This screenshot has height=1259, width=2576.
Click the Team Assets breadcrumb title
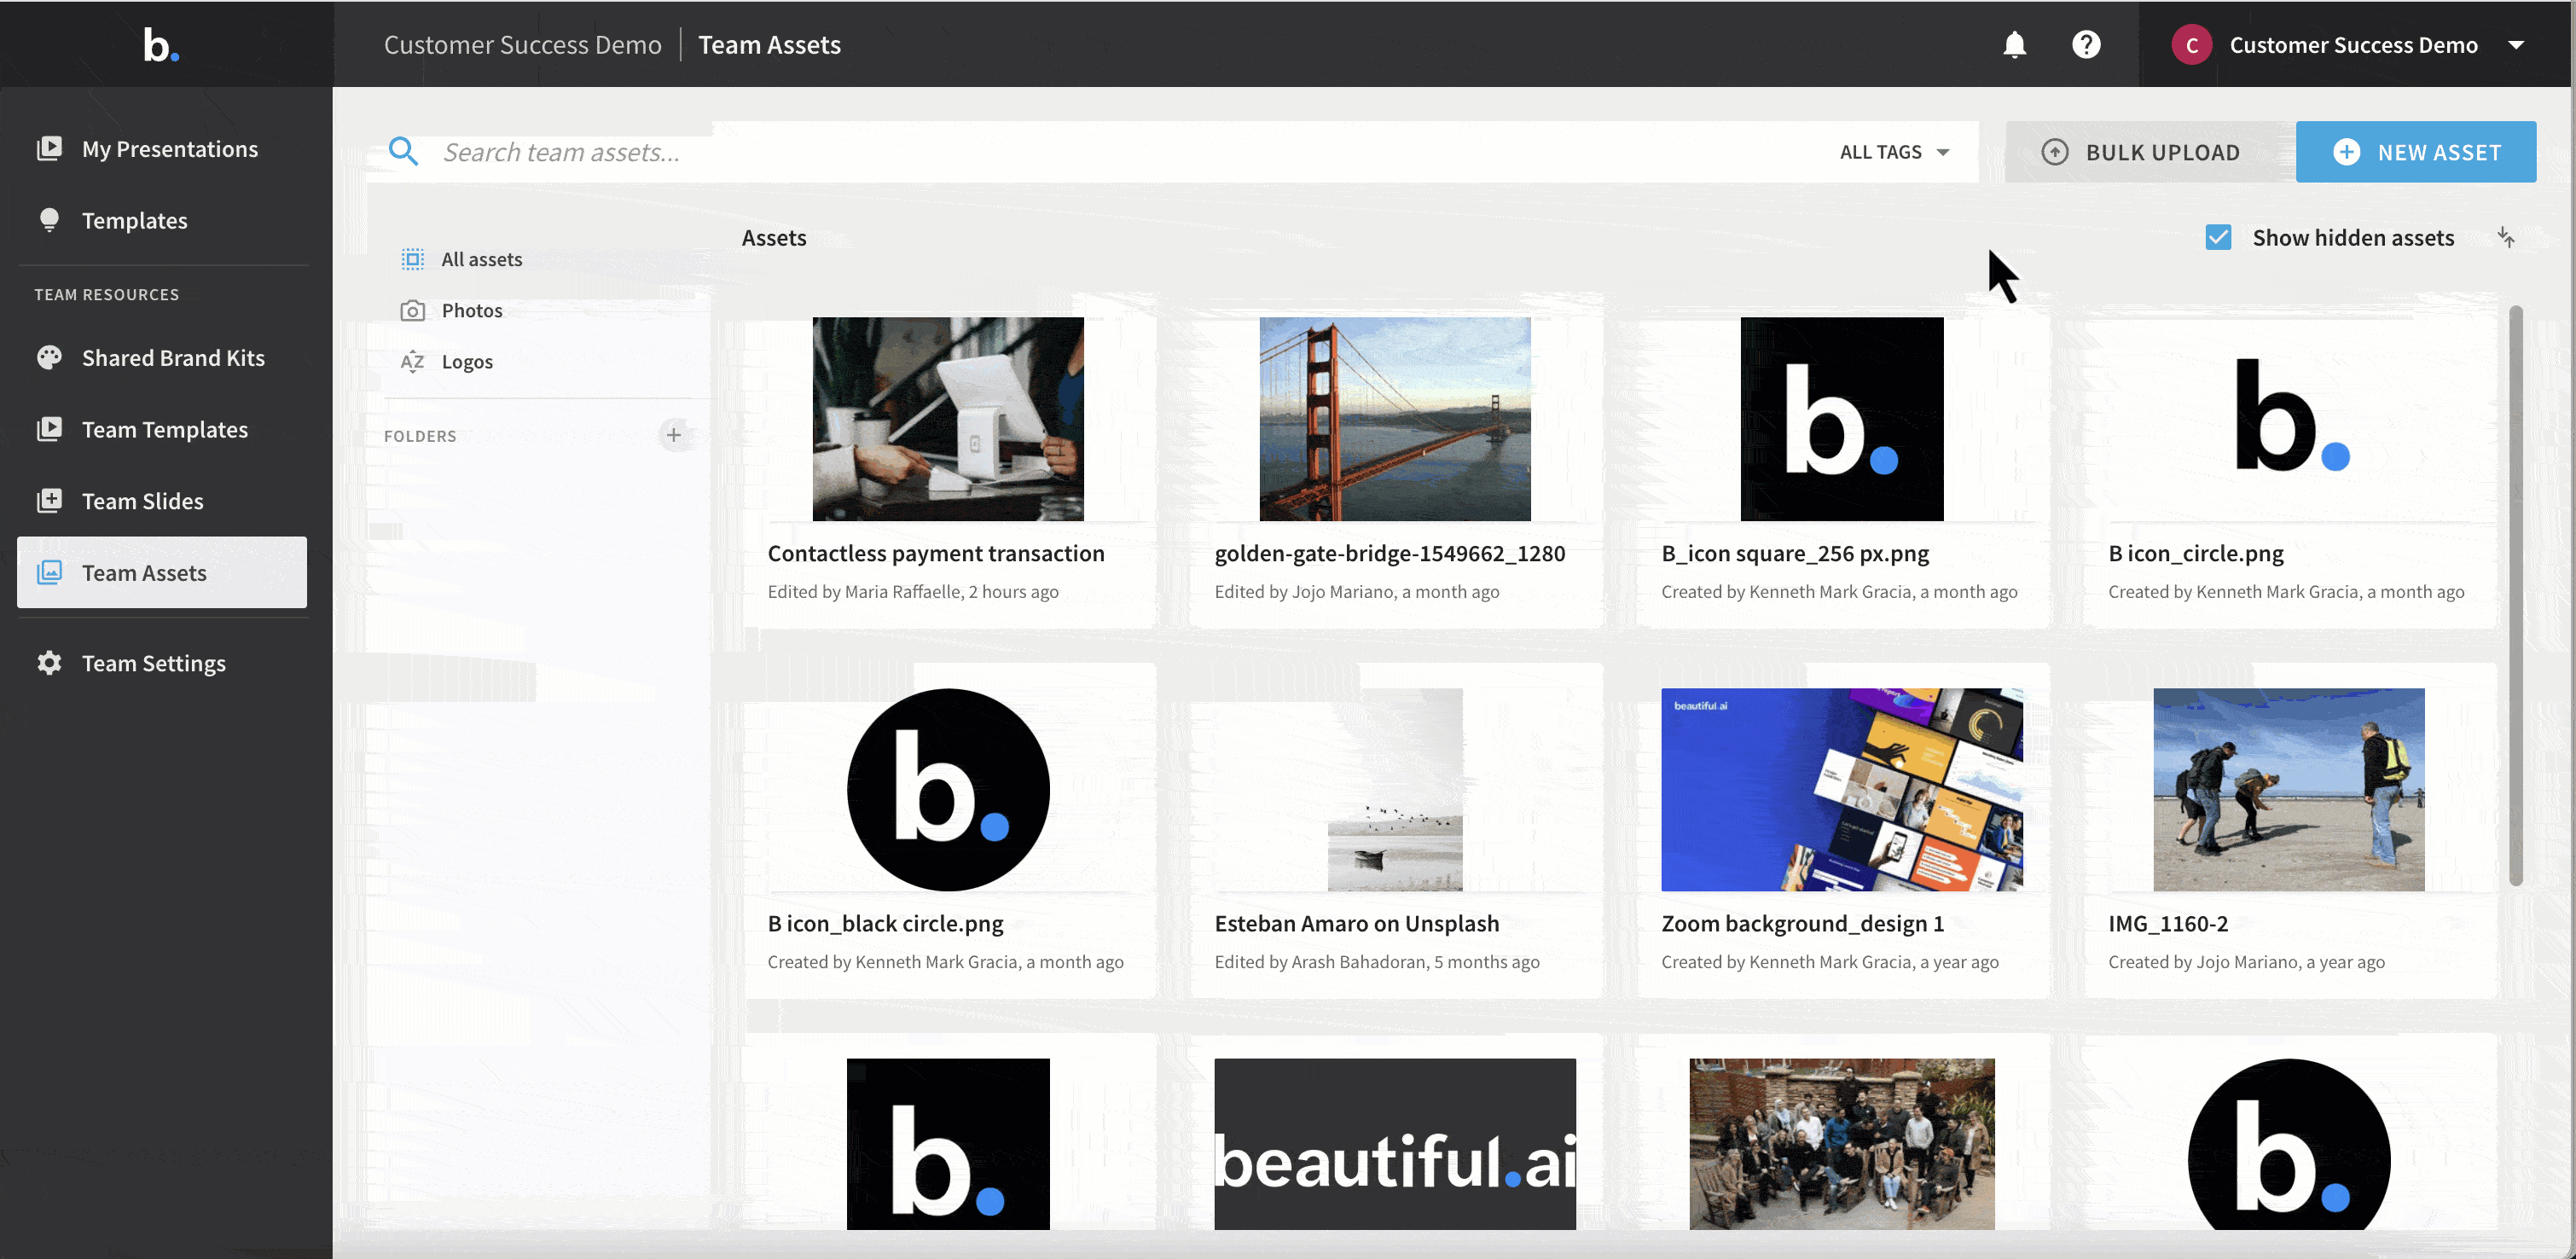[x=769, y=45]
